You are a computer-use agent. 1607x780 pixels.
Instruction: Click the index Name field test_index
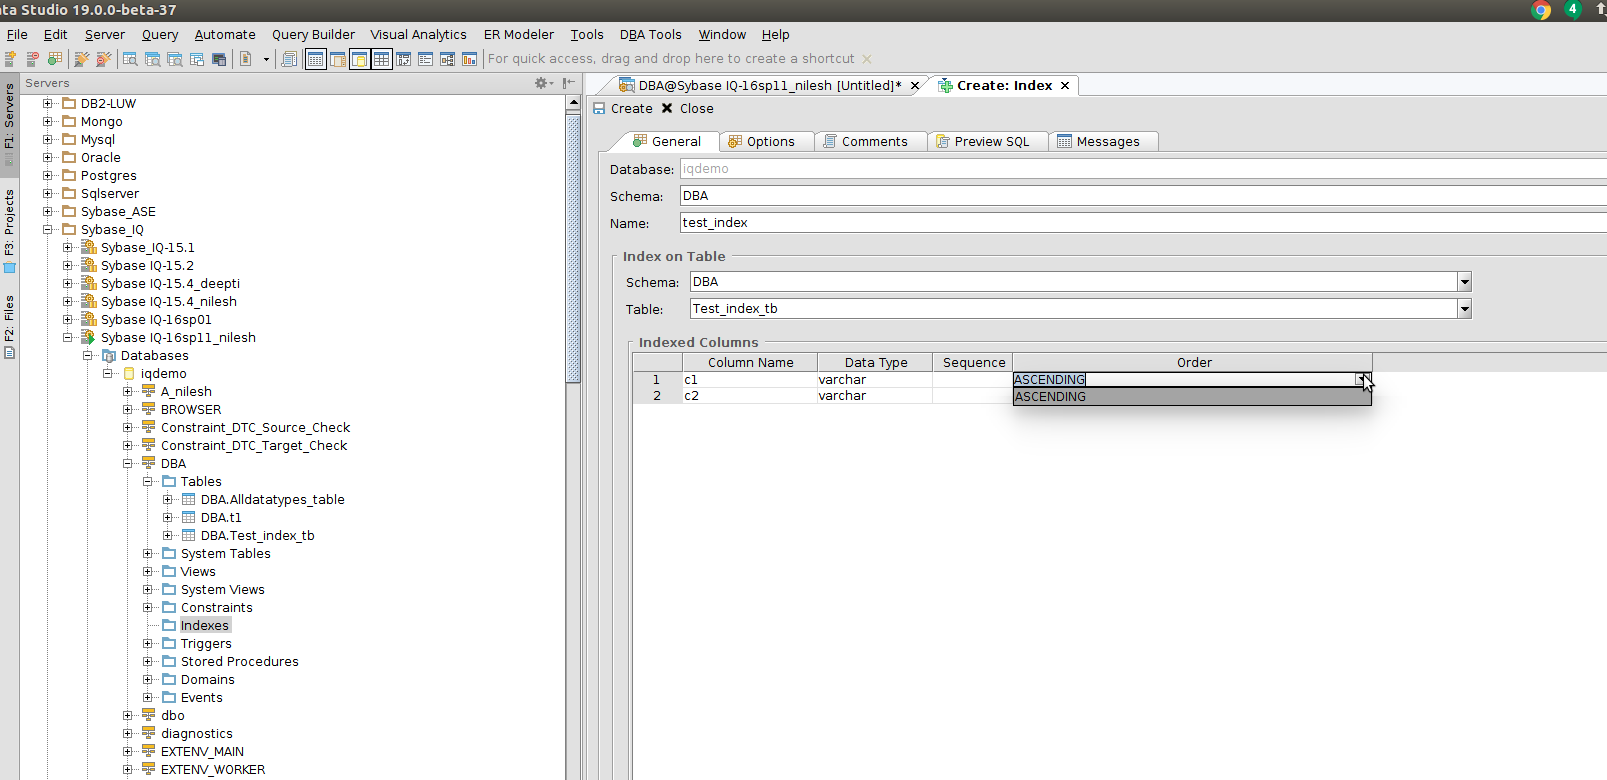[1143, 222]
